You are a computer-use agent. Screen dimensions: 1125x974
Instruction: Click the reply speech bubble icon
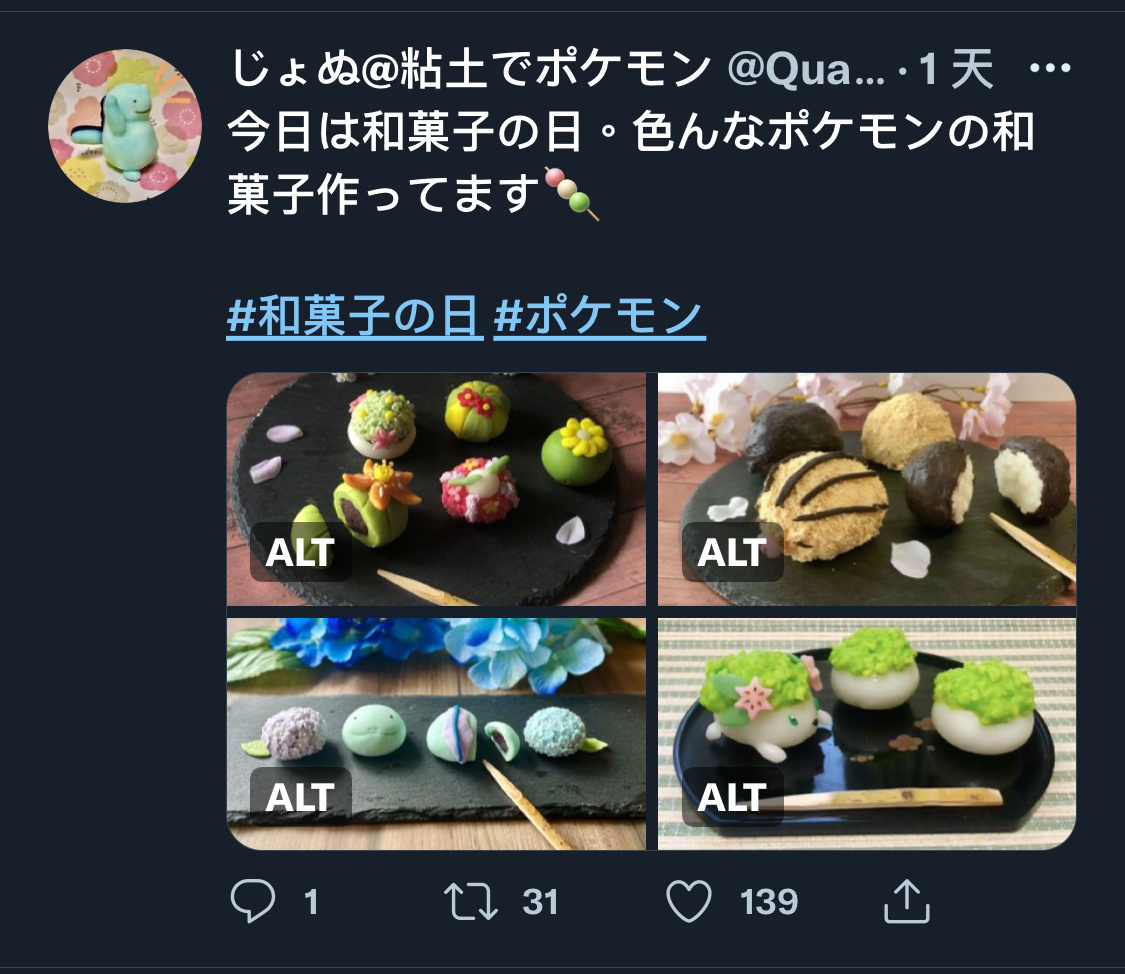[253, 901]
